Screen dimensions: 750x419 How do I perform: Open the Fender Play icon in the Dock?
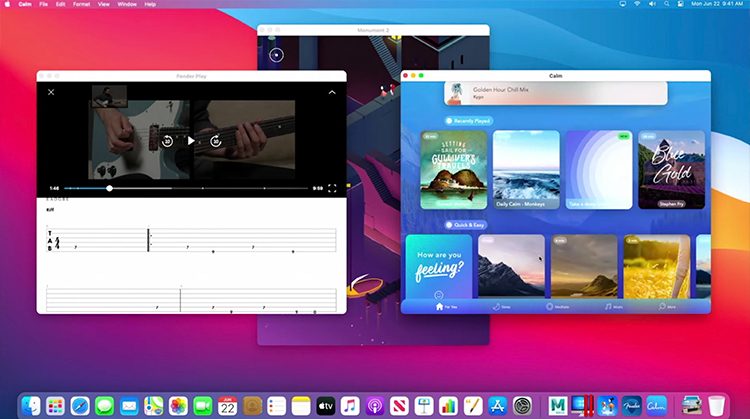point(632,406)
